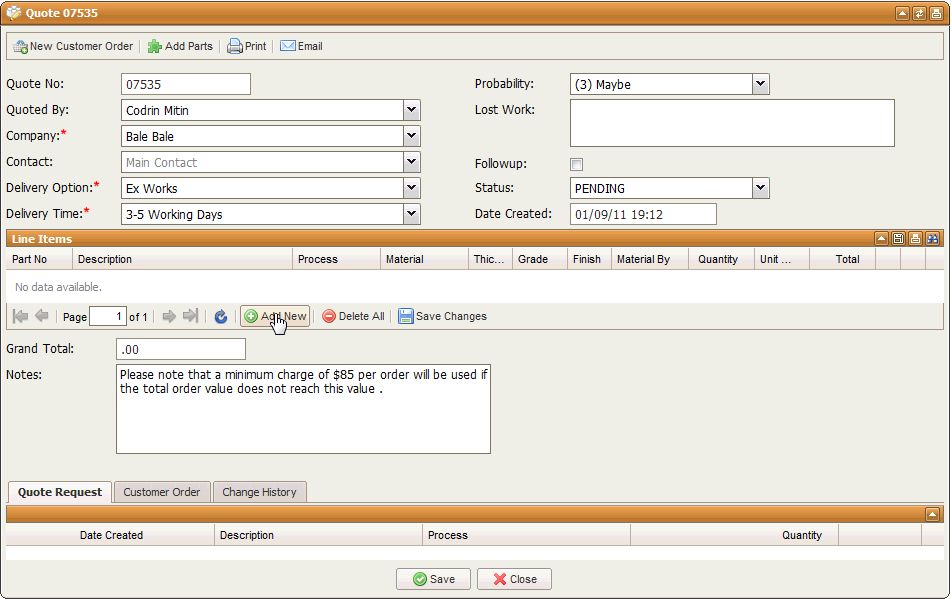Refresh the Line Items grid
952x599 pixels.
point(221,316)
